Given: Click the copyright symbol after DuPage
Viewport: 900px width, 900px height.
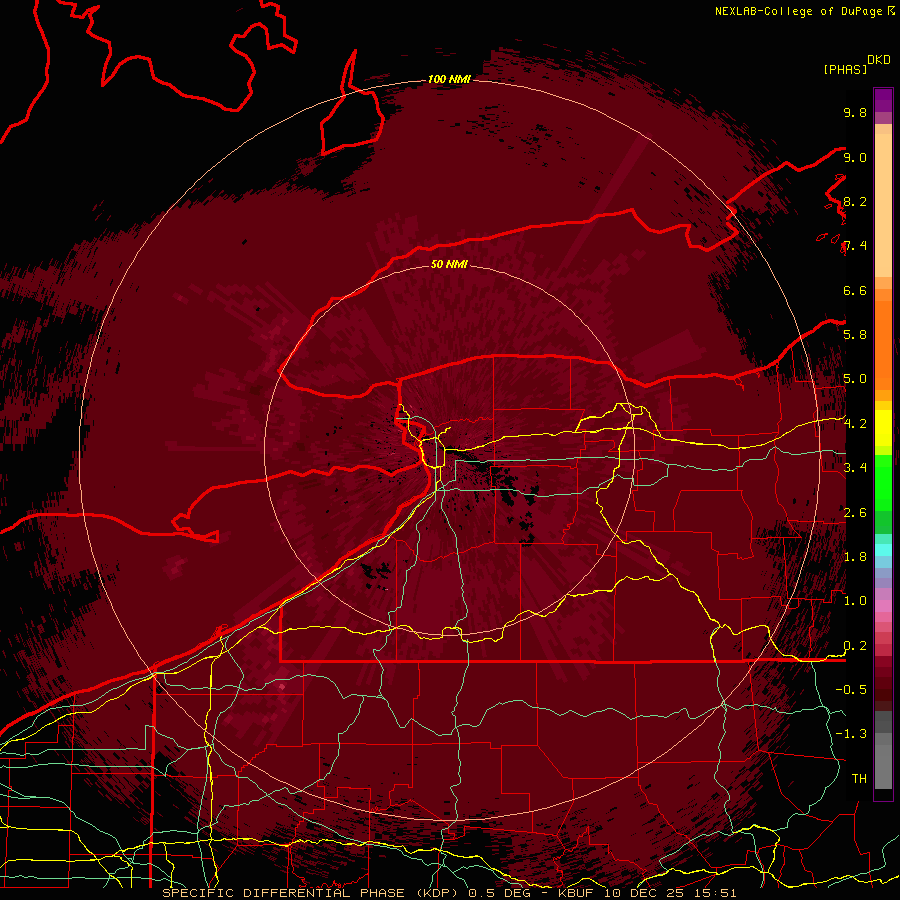Looking at the screenshot, I should (891, 11).
